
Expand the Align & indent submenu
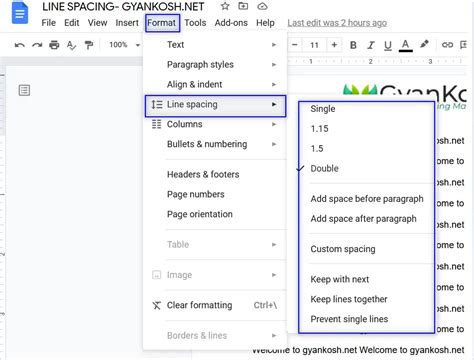click(215, 84)
